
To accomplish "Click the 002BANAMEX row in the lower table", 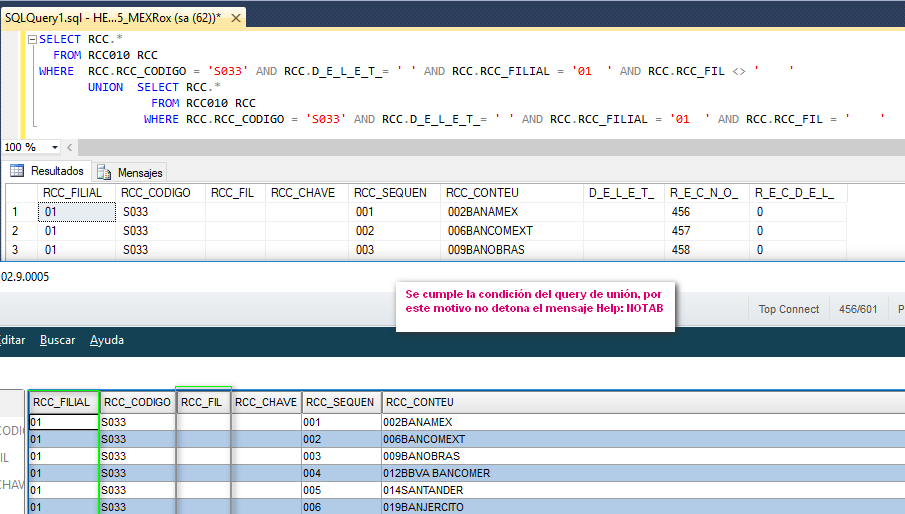I will click(466, 422).
